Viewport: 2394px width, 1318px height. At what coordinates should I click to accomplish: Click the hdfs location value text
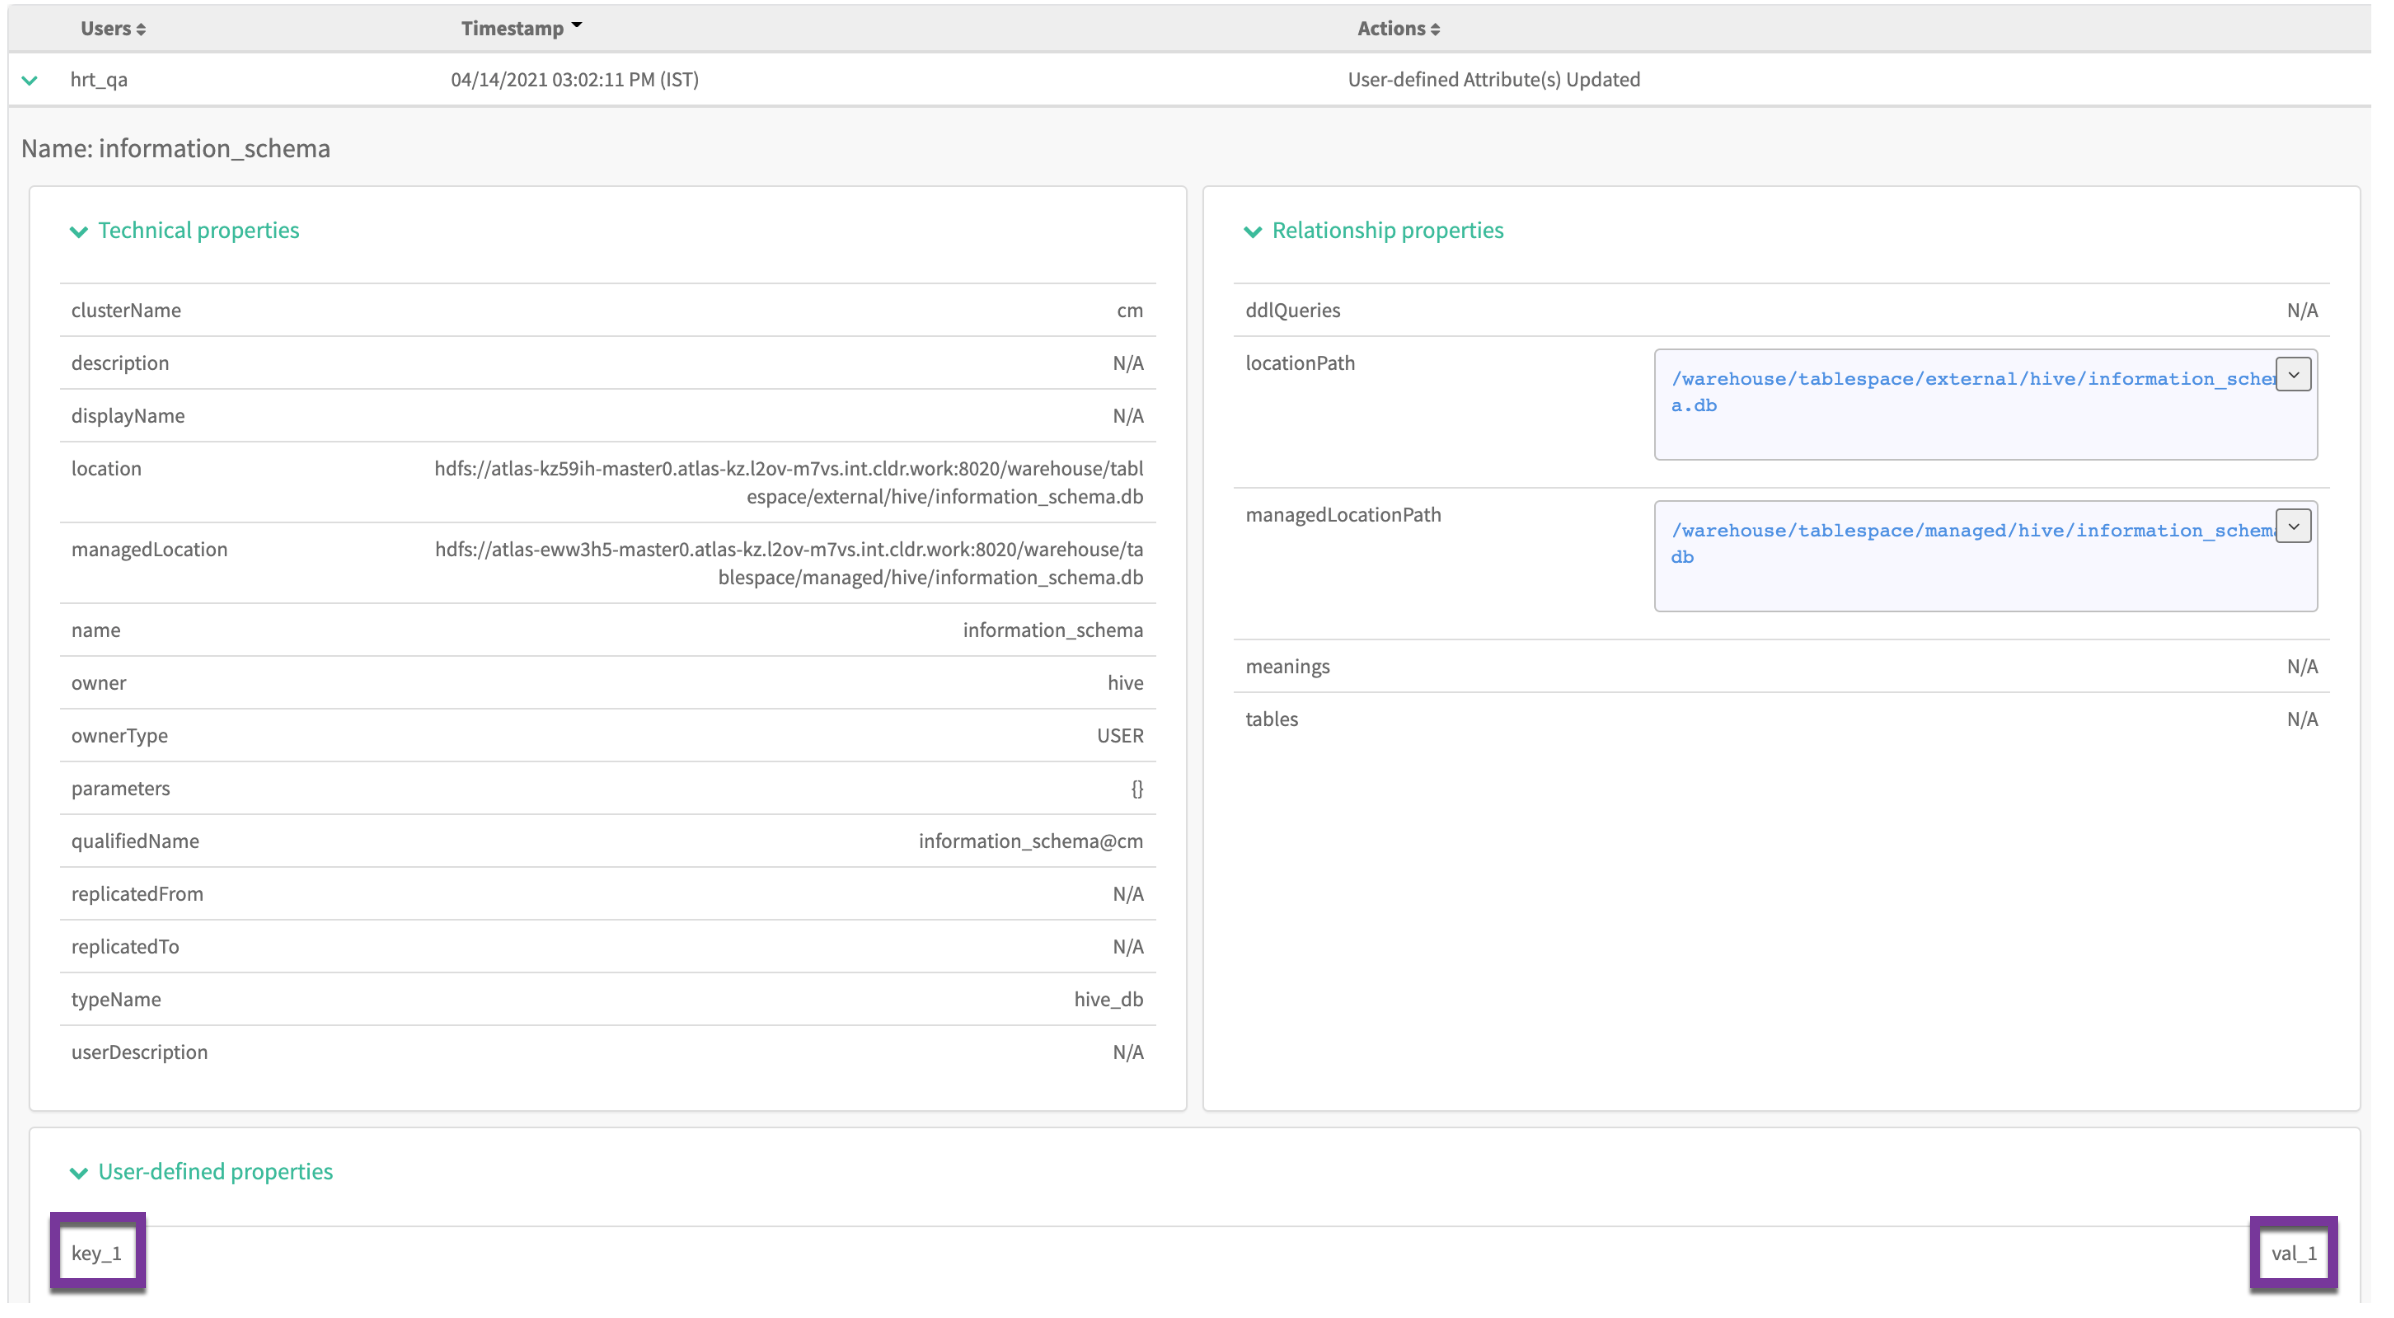pos(788,482)
